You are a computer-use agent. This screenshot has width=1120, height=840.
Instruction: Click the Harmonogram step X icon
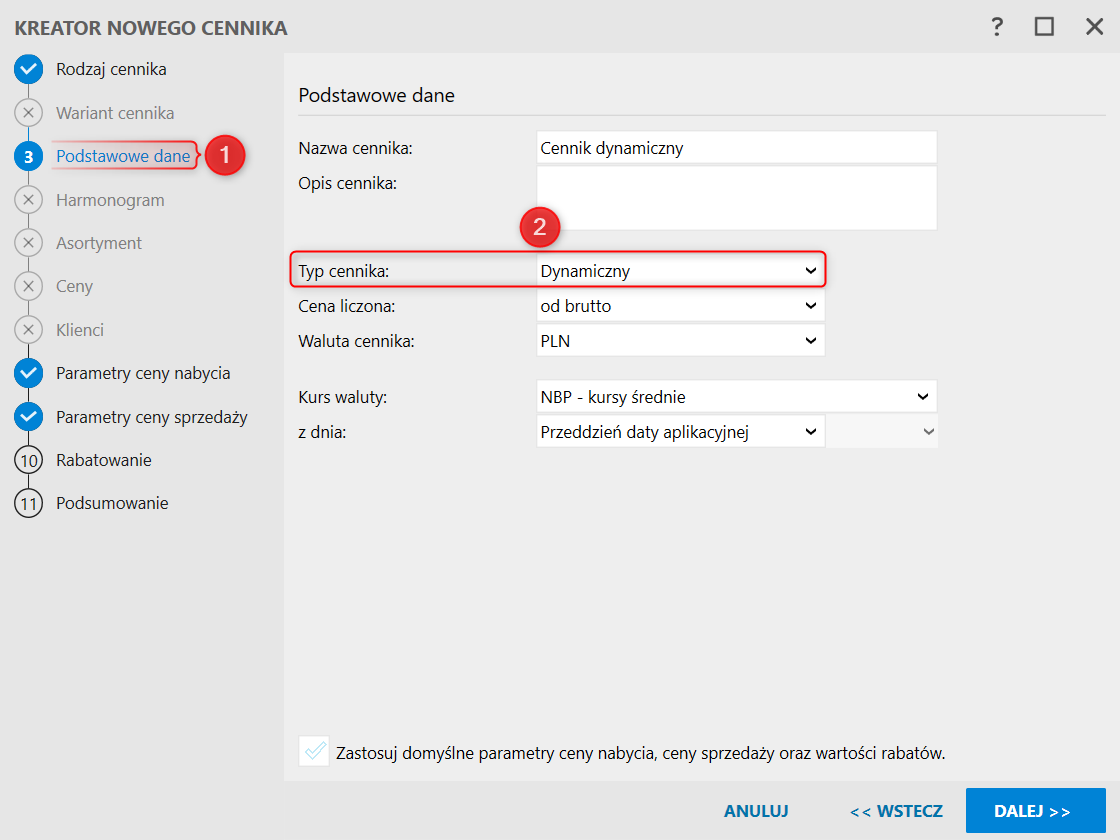pos(29,200)
